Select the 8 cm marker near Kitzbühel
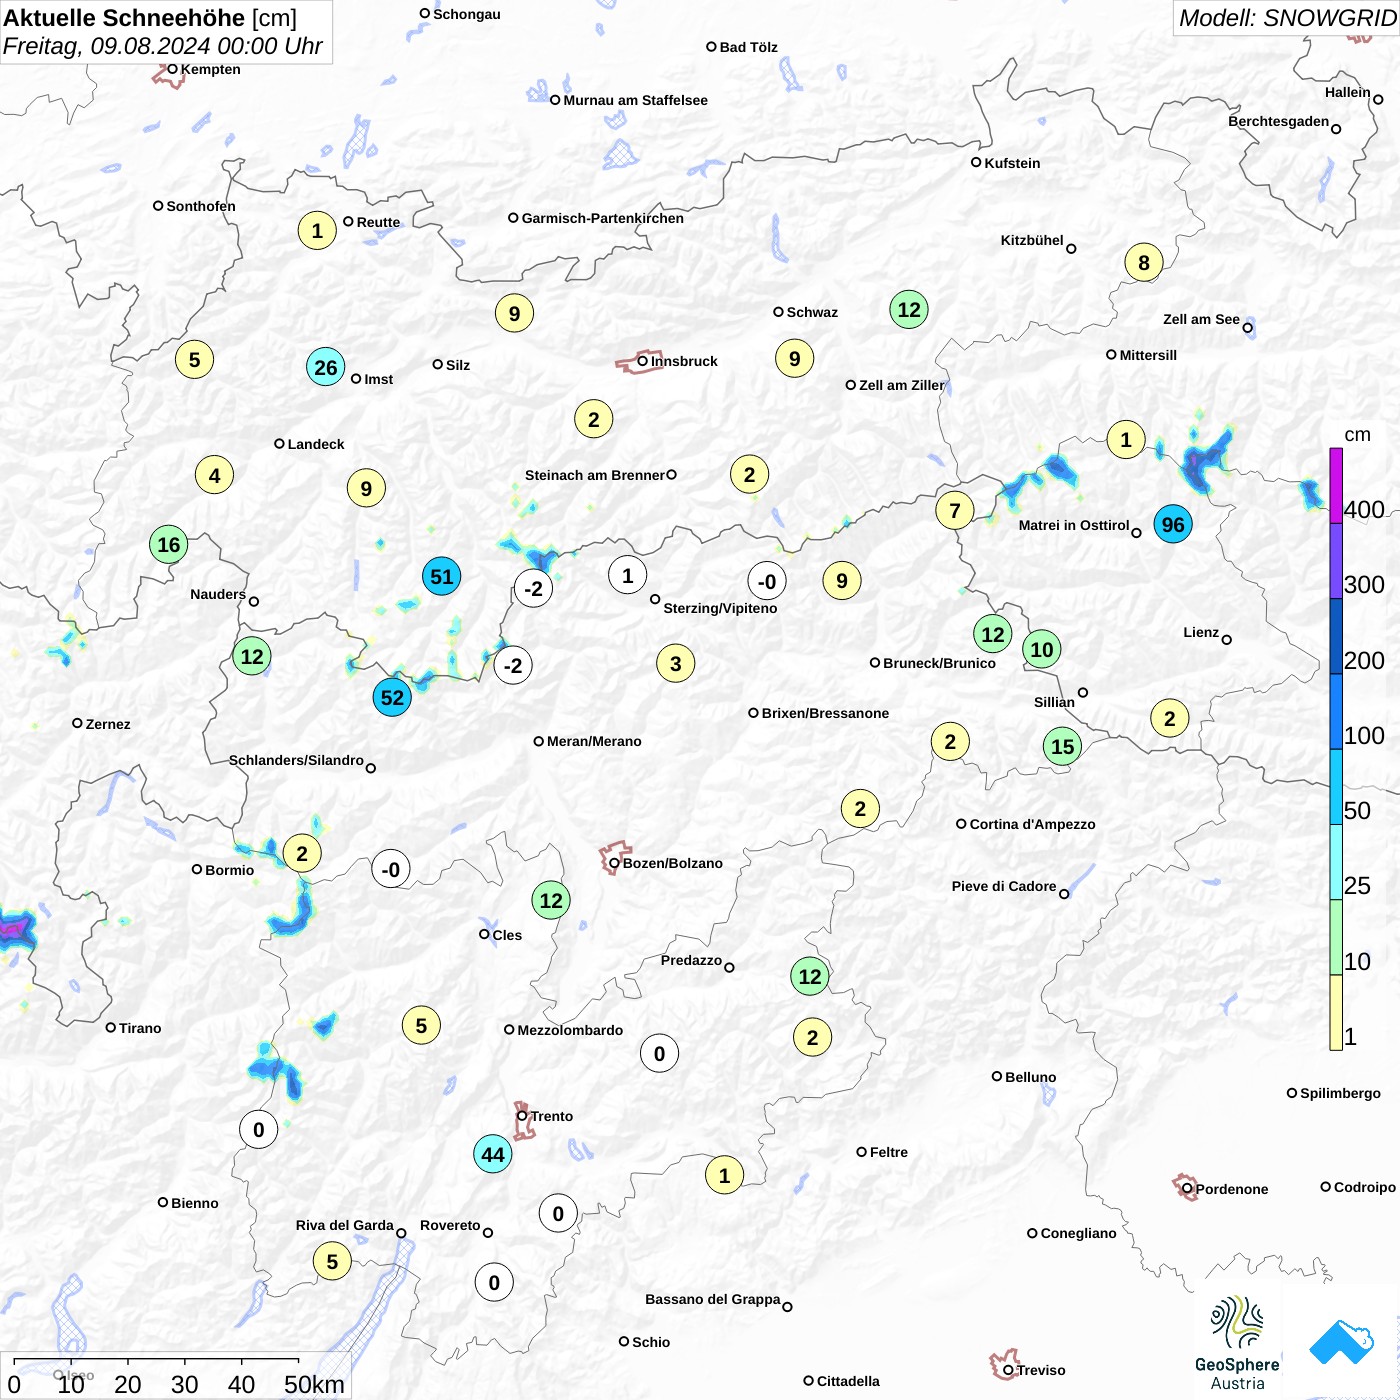Screen dimensions: 1400x1400 coord(1144,262)
